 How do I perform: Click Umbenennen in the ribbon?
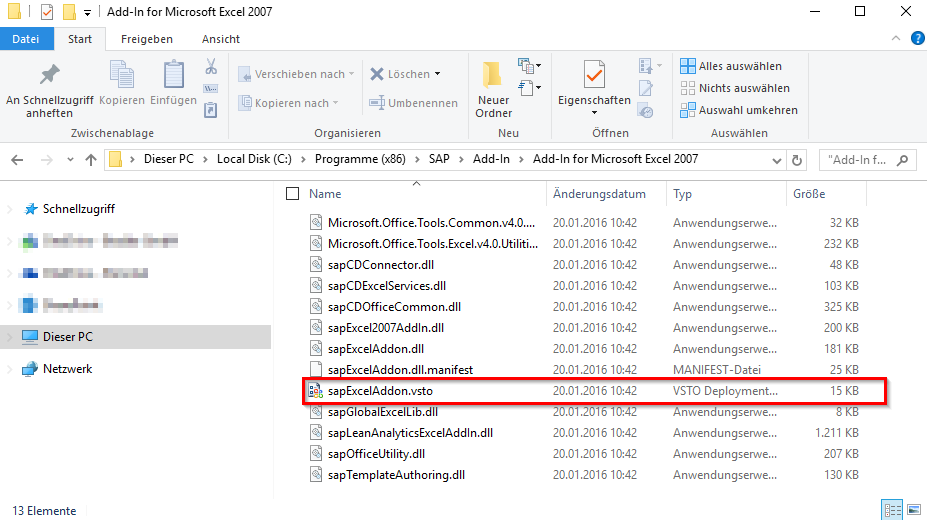click(x=413, y=103)
